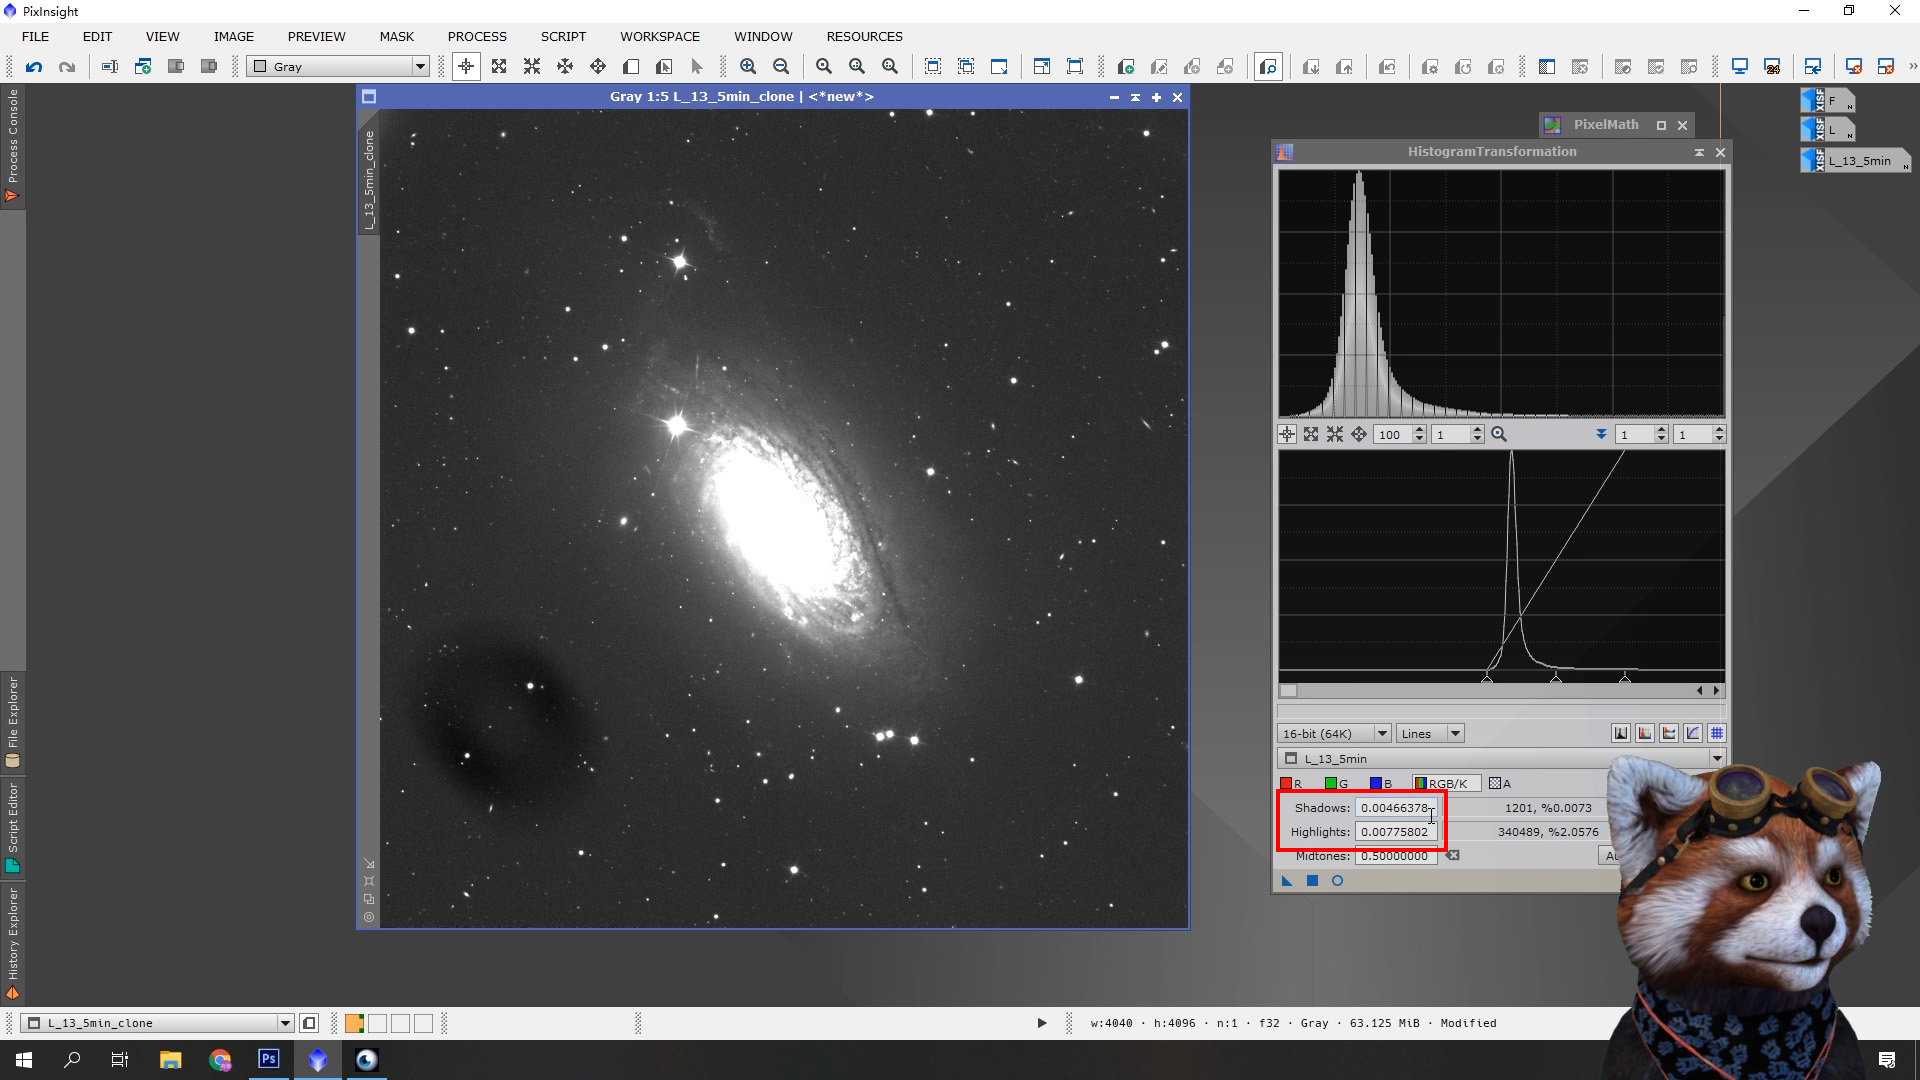Click the Shadows value input field

click(x=1396, y=808)
